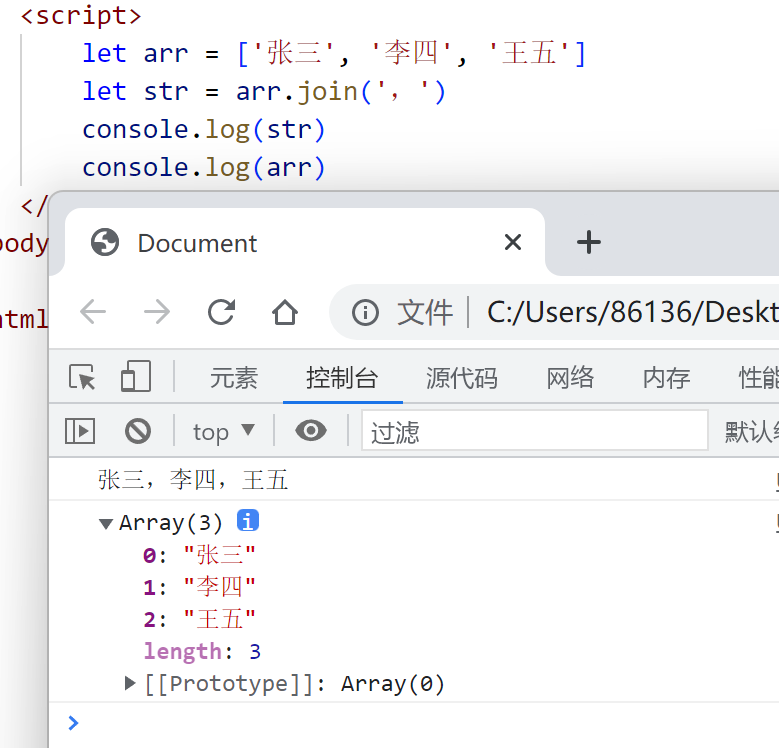Click the address bar file path
The image size is (779, 748).
tap(632, 312)
